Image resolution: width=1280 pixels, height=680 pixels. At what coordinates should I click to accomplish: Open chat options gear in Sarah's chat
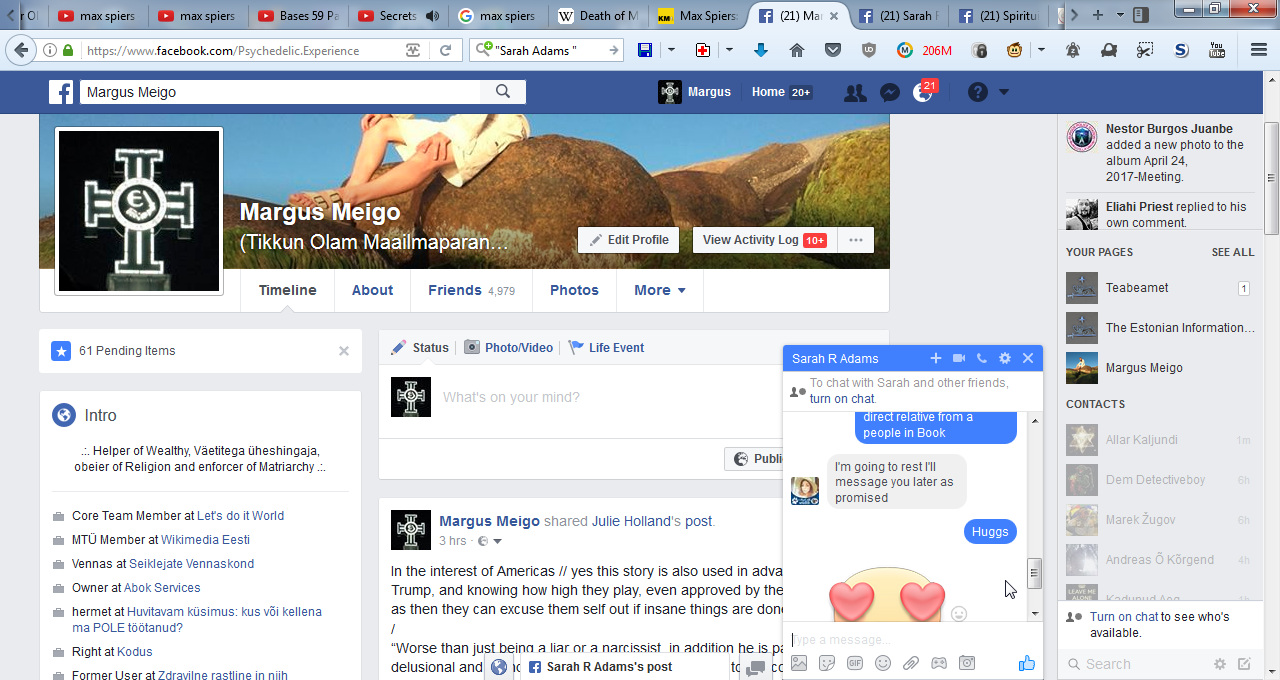pos(1005,358)
